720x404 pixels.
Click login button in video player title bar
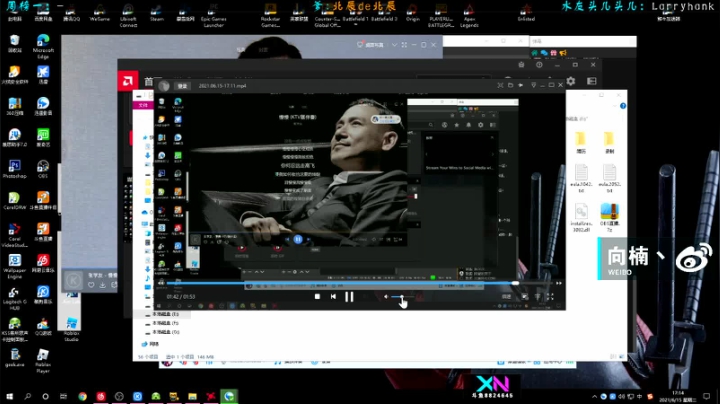click(x=182, y=86)
